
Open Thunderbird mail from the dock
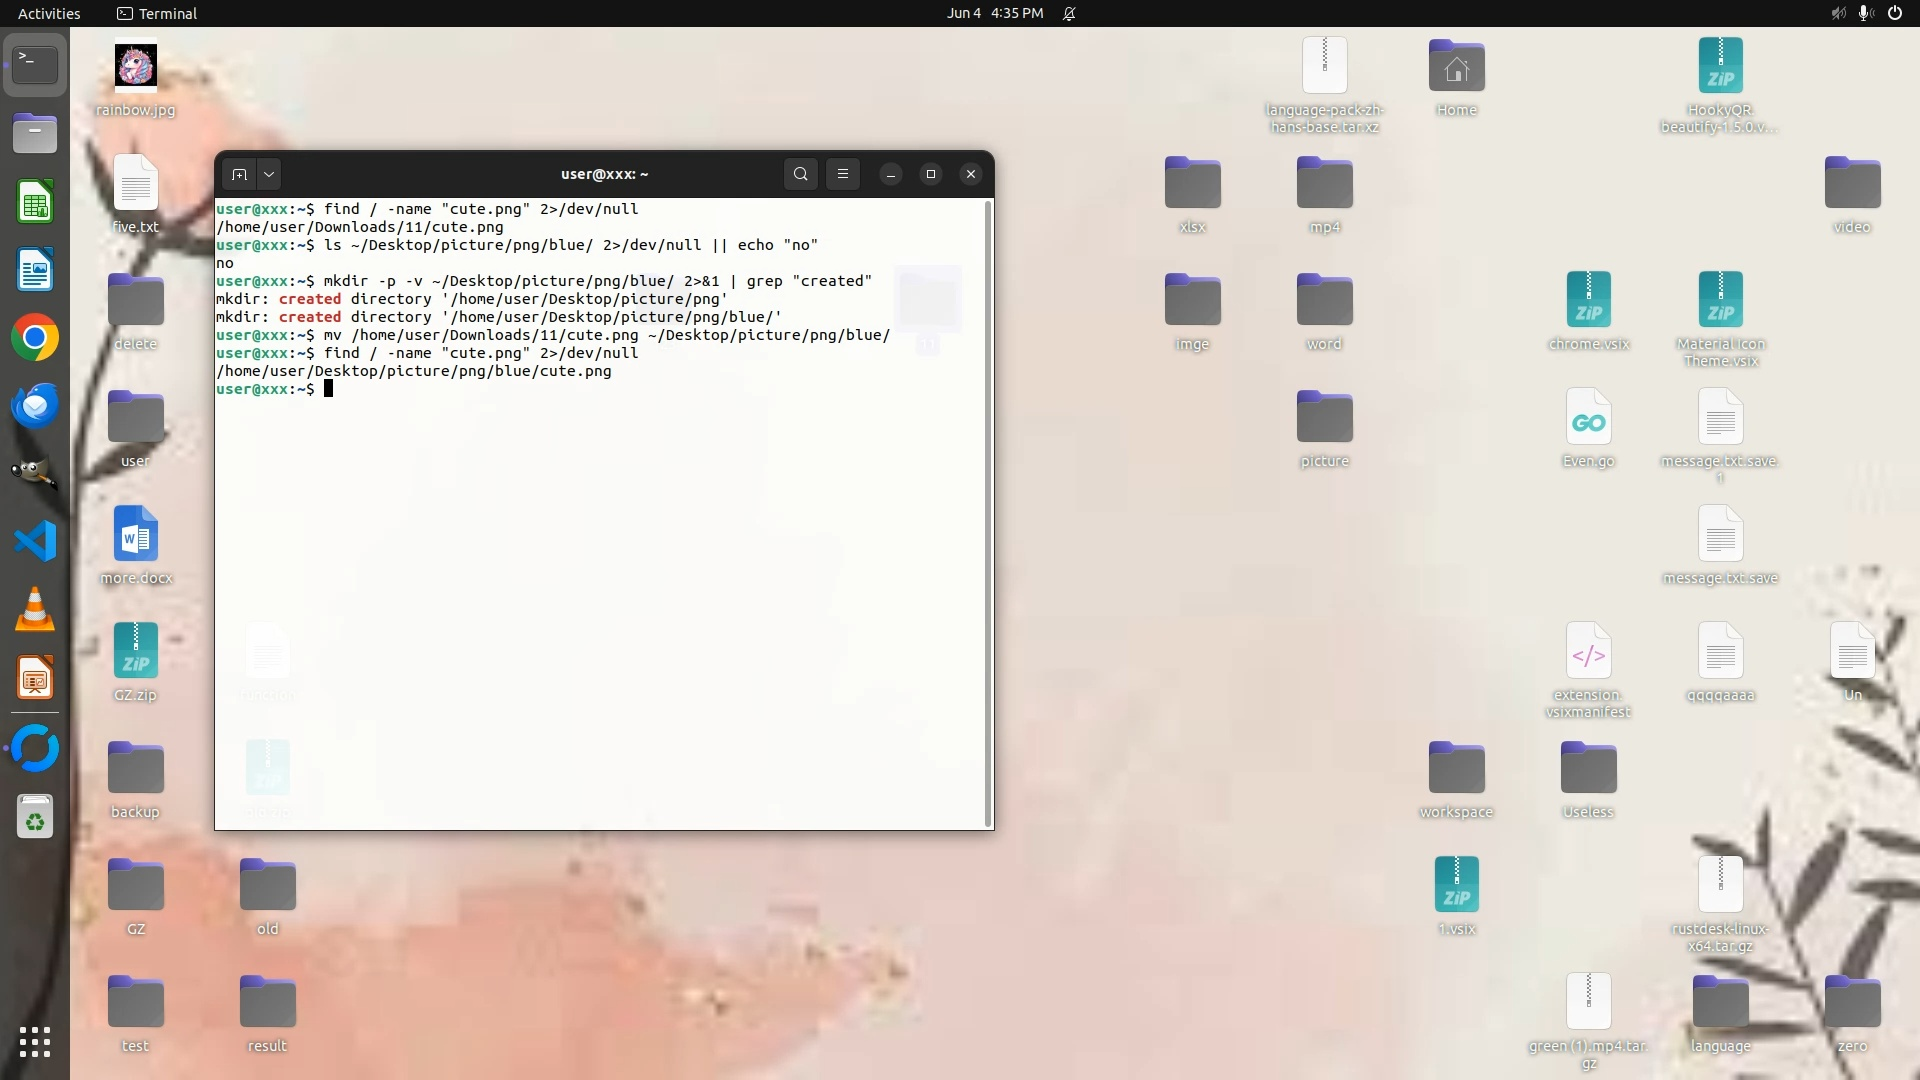click(x=35, y=406)
